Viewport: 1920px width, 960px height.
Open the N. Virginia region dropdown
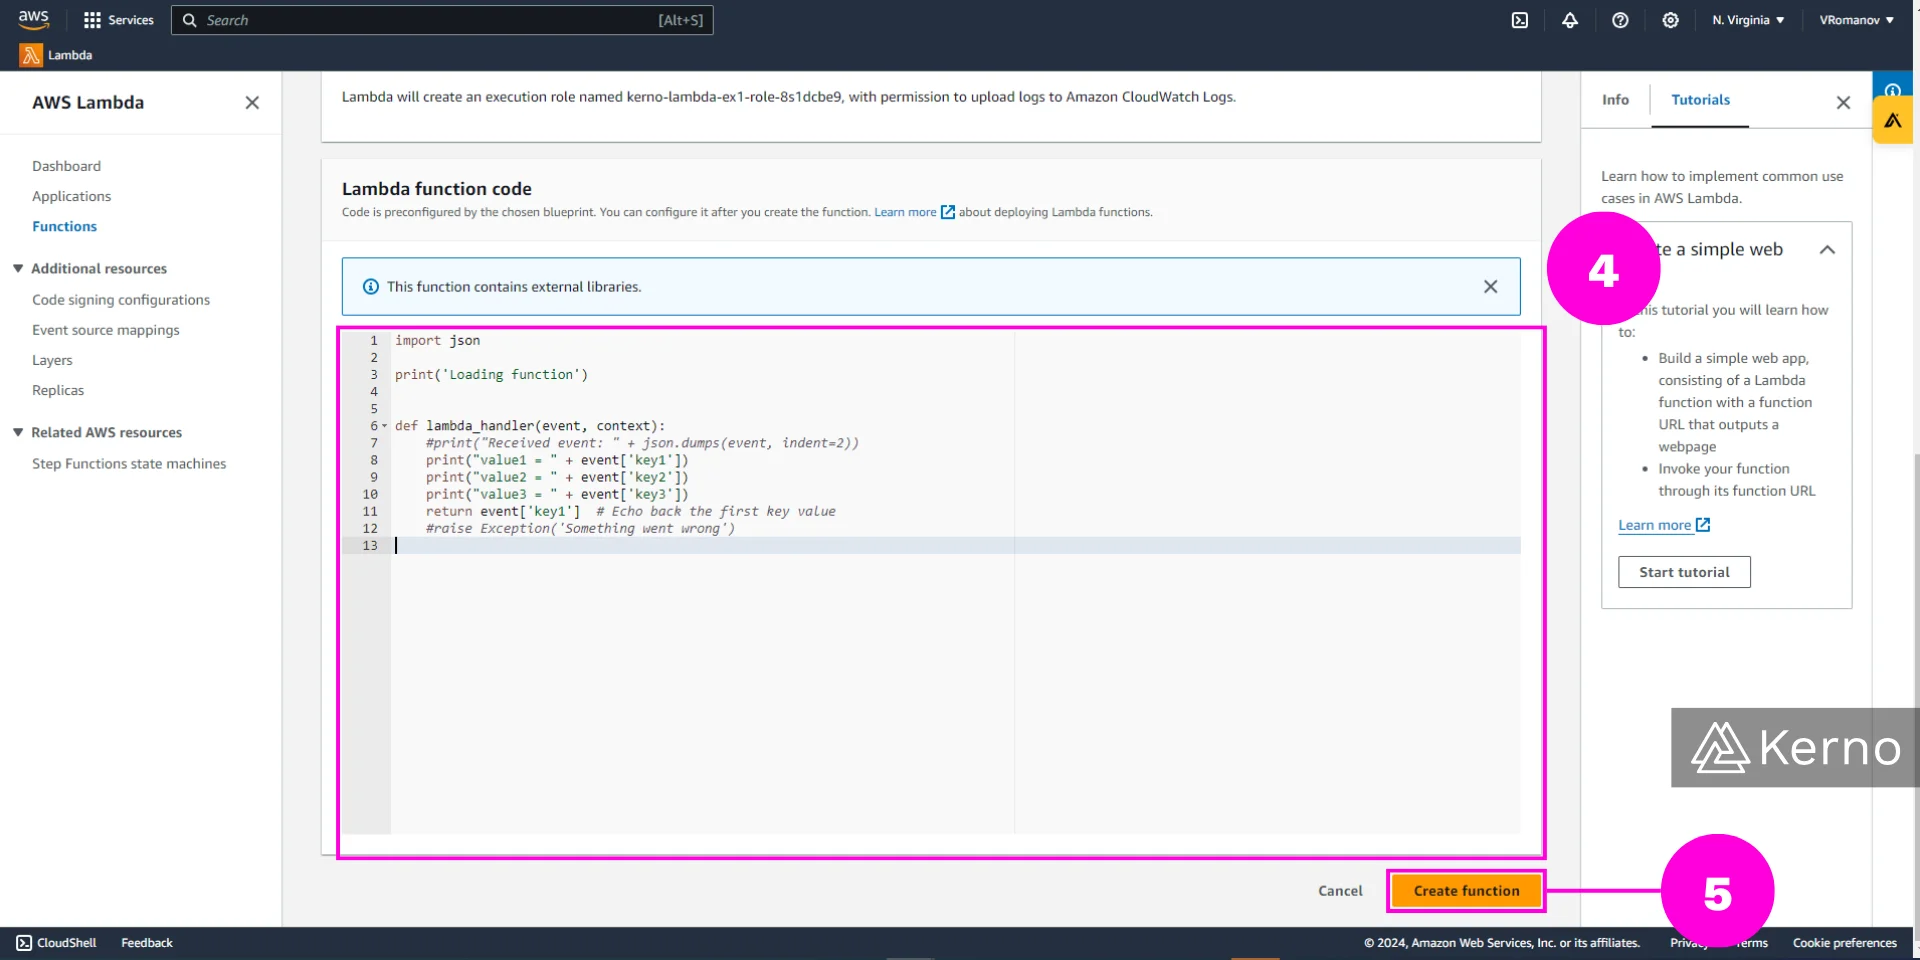pyautogui.click(x=1748, y=20)
